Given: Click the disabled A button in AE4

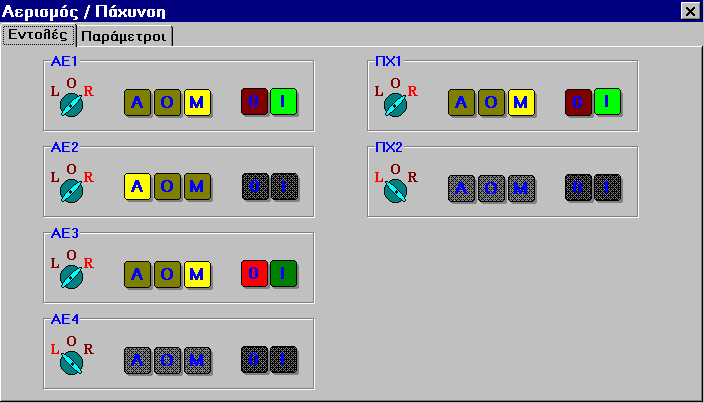Looking at the screenshot, I should (138, 359).
